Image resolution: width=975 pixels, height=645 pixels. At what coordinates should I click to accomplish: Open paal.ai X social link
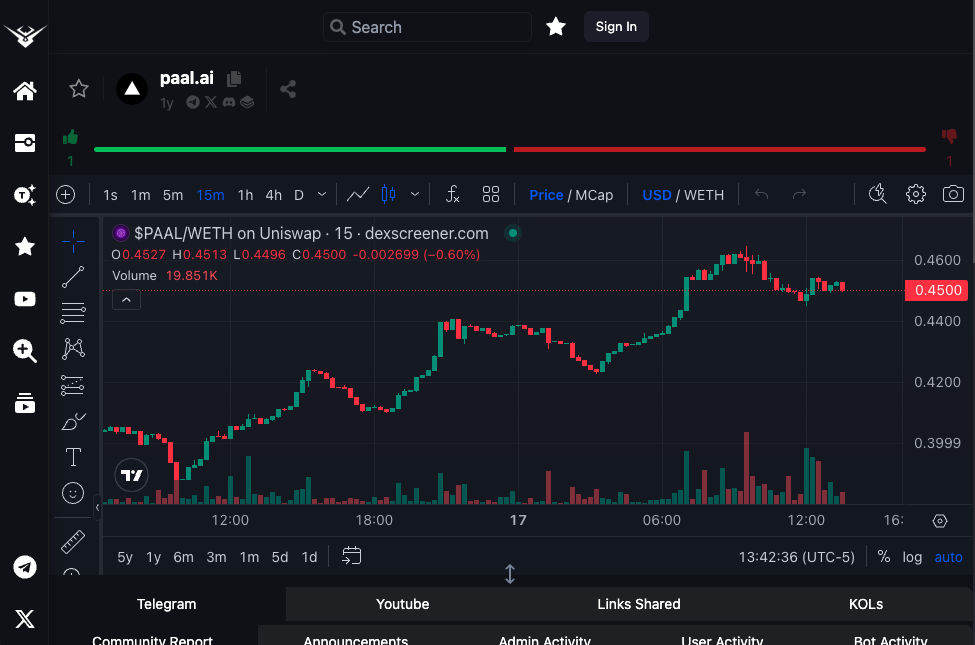211,102
